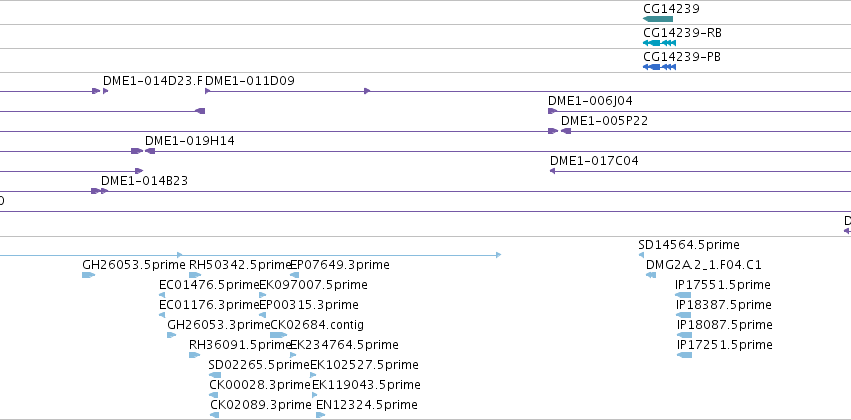This screenshot has height=420, width=851.
Task: Select the glyph under IP18387.5prime
Action: point(684,315)
